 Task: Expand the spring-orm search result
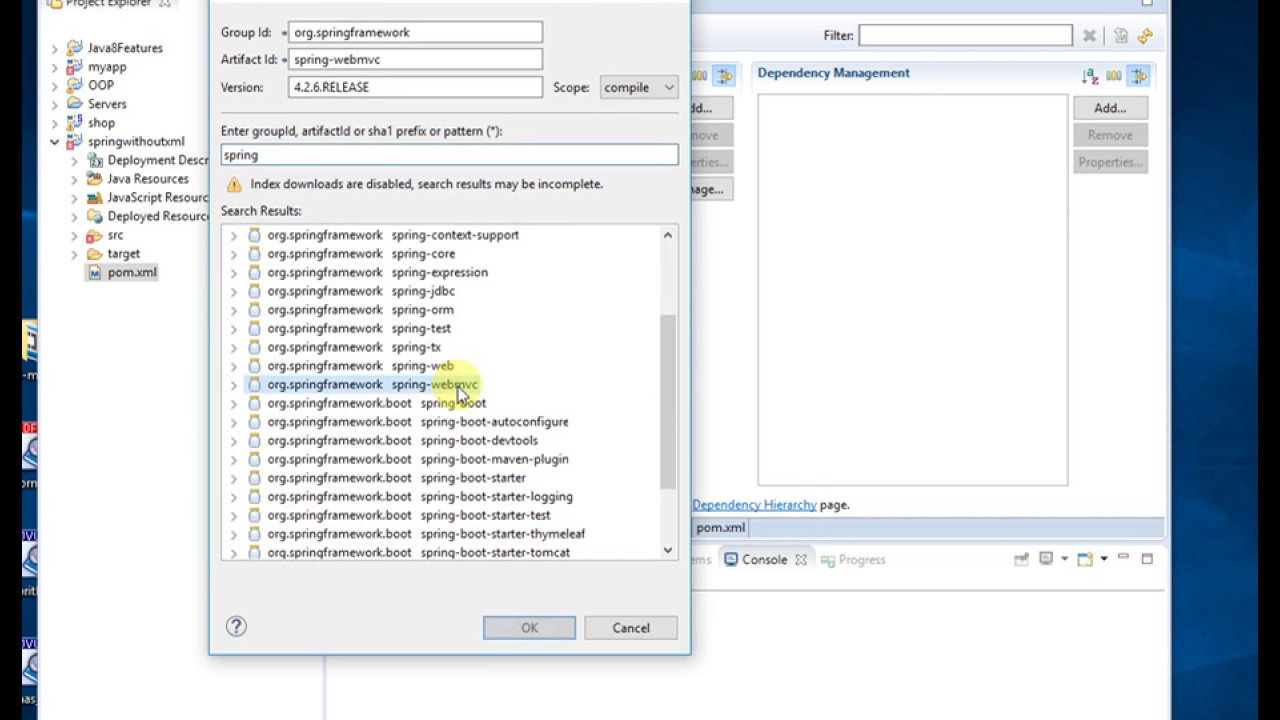[x=234, y=310]
